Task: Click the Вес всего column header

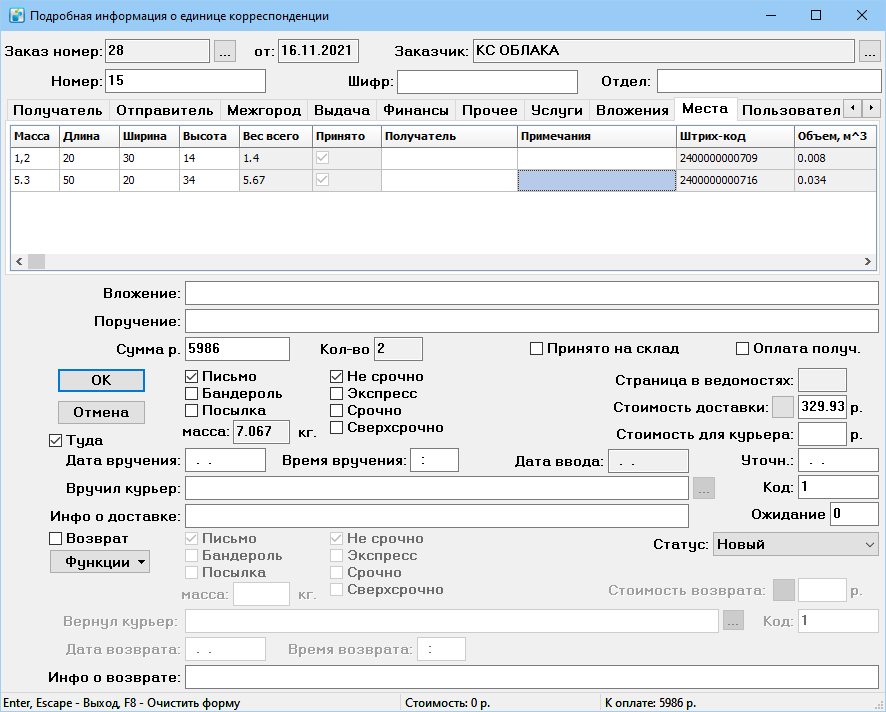Action: 276,136
